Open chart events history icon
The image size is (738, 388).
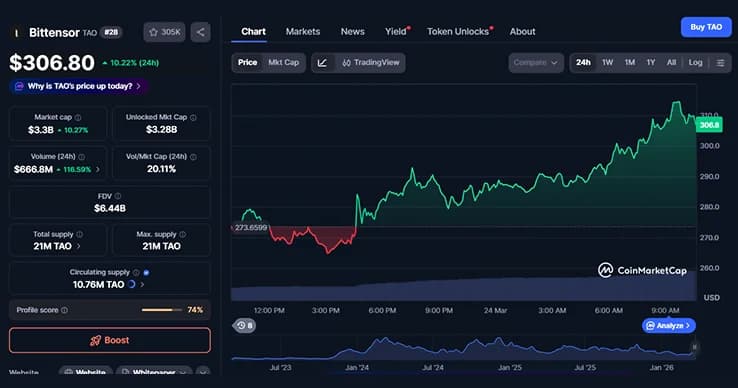244,325
